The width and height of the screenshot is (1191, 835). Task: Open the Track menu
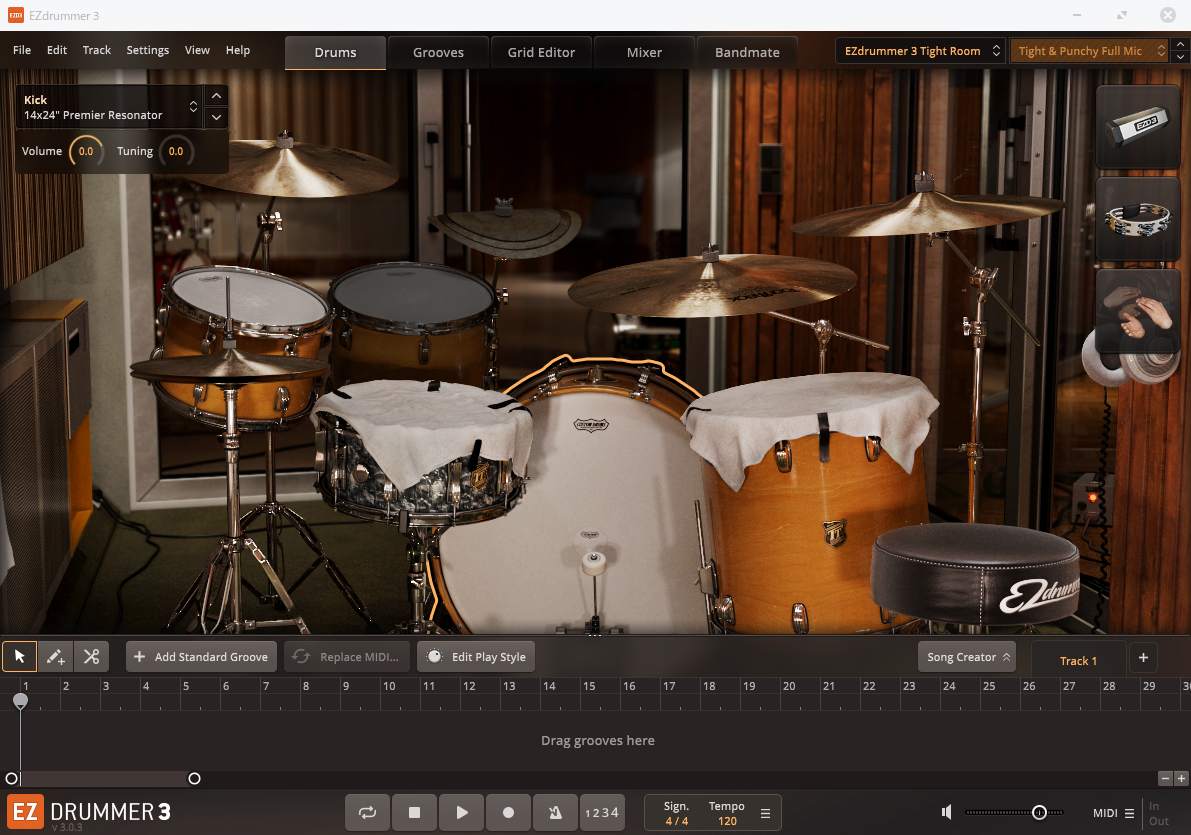coord(97,50)
